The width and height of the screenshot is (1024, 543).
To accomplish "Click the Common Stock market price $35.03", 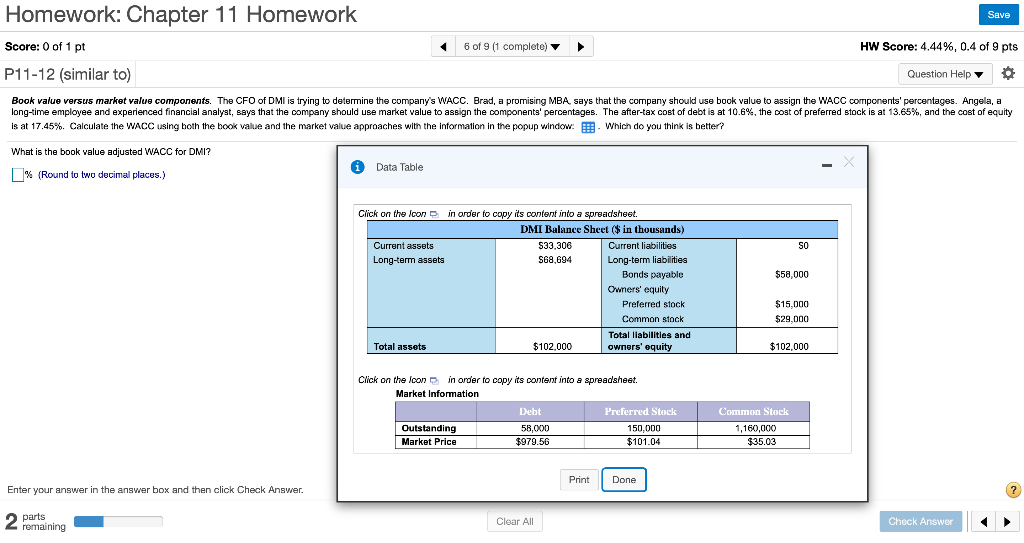I will (761, 442).
